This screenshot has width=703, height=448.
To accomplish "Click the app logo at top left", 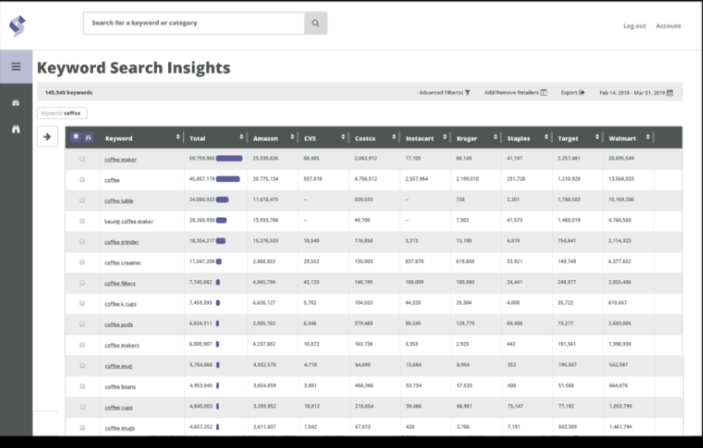I will coord(17,26).
